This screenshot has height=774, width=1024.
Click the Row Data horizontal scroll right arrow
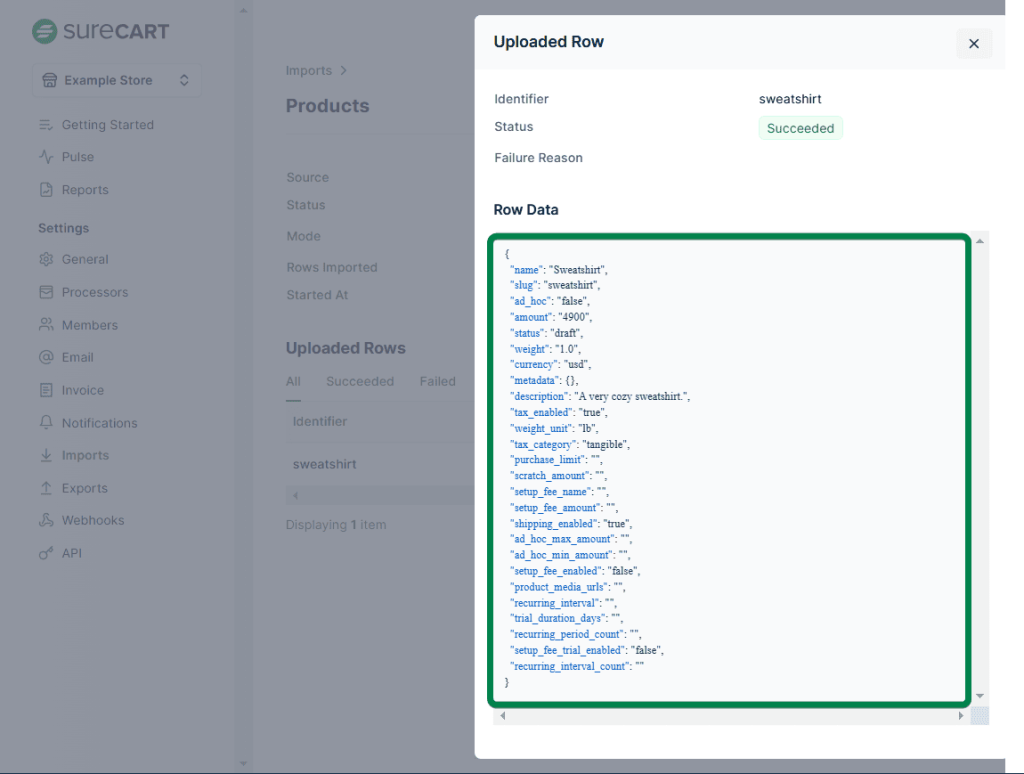pos(961,716)
